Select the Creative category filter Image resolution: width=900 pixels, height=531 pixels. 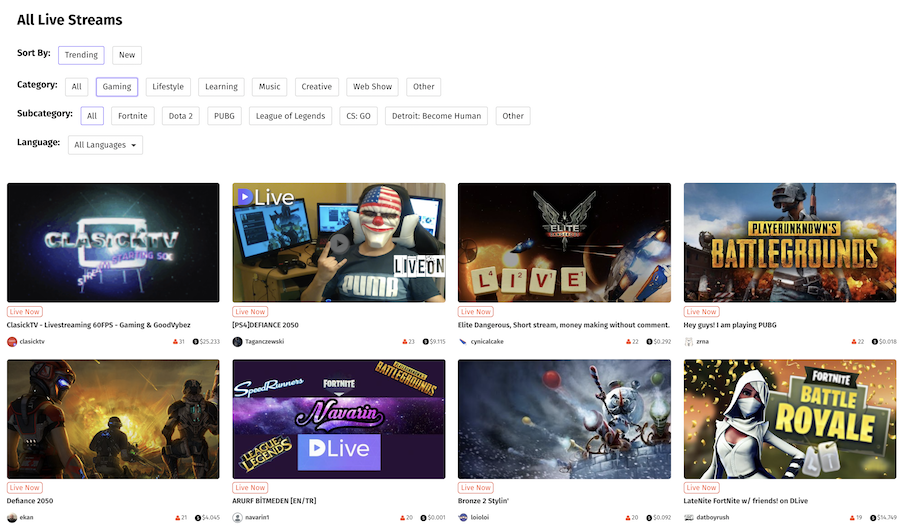317,87
